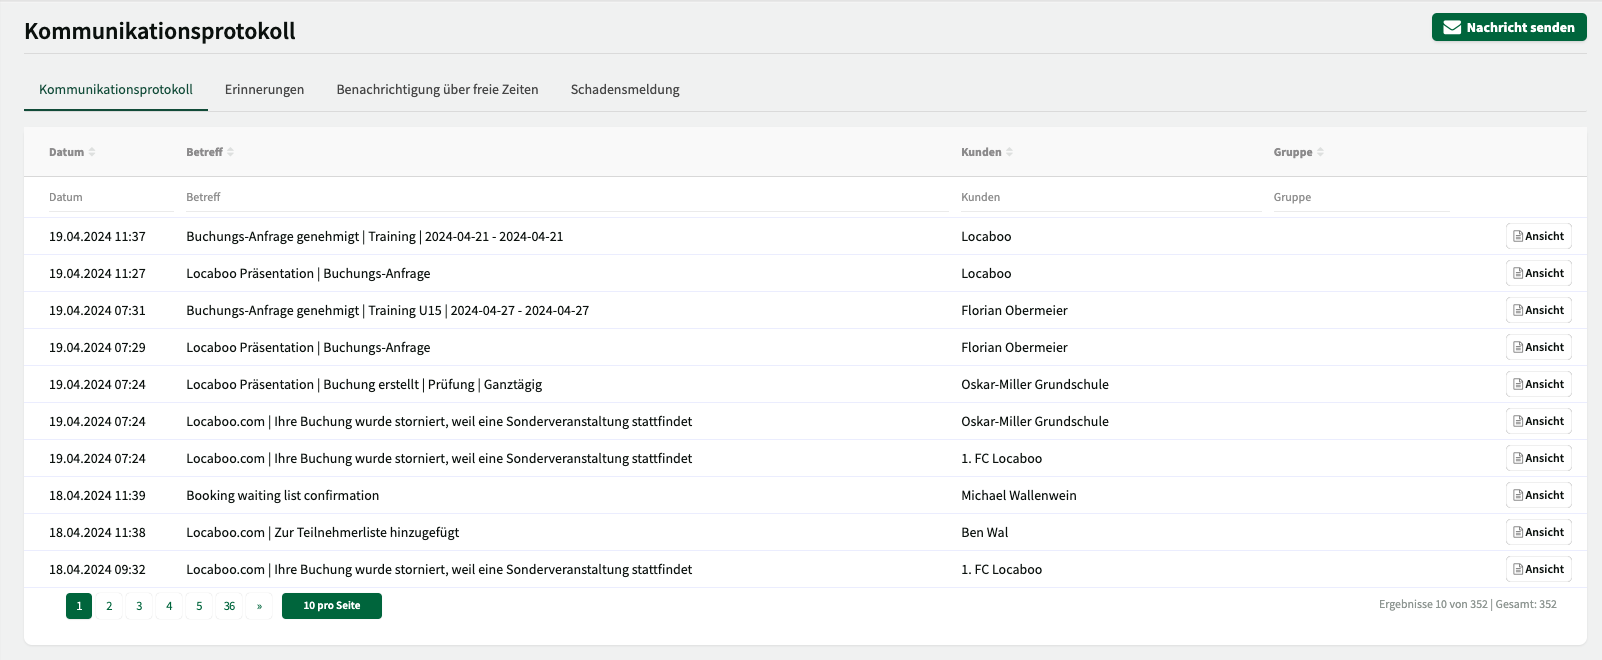Click the Ergebnisse 10 von 352 text
The height and width of the screenshot is (660, 1602).
point(1433,604)
